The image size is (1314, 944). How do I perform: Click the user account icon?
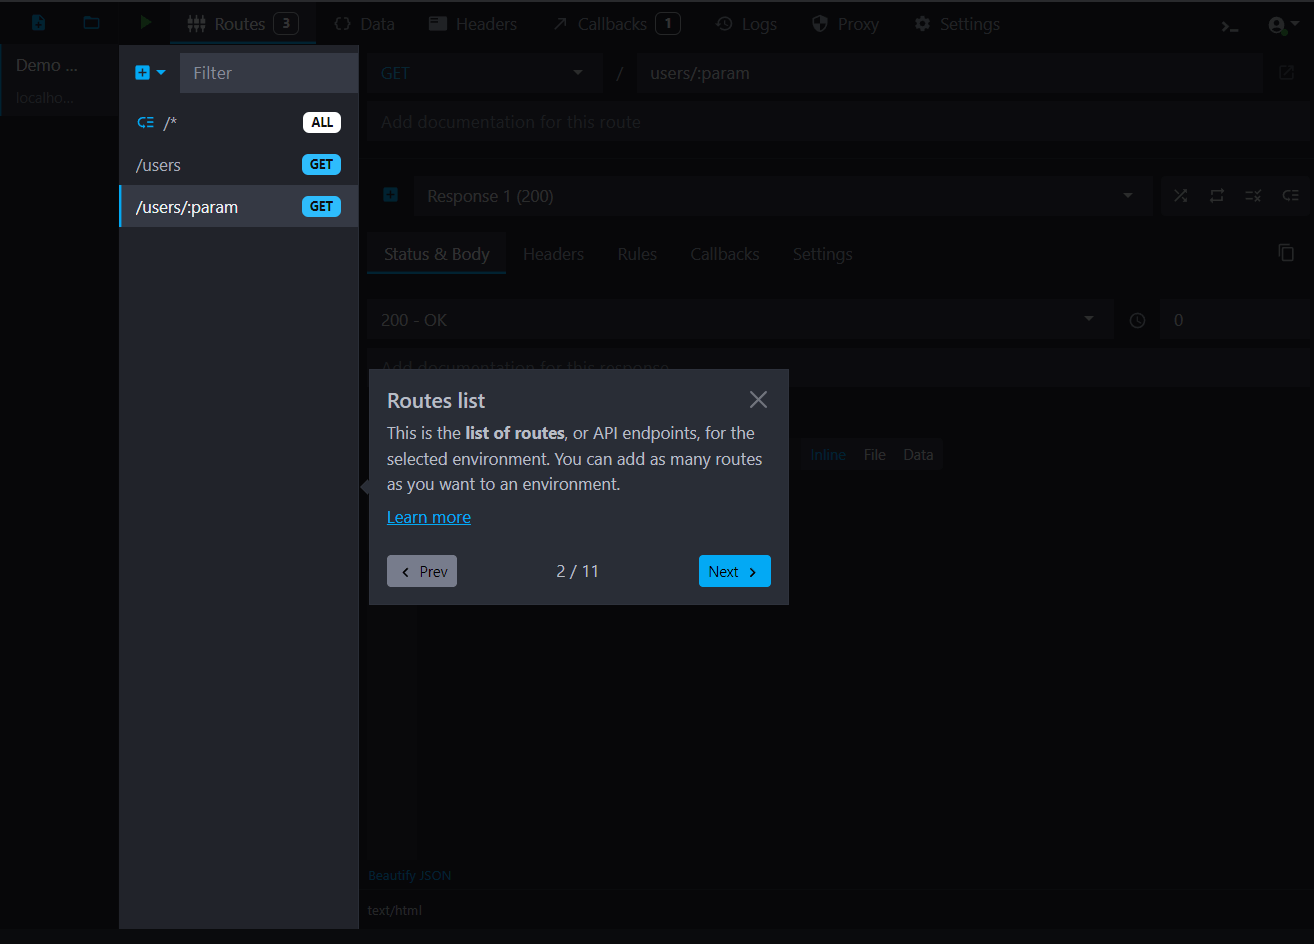pyautogui.click(x=1278, y=25)
